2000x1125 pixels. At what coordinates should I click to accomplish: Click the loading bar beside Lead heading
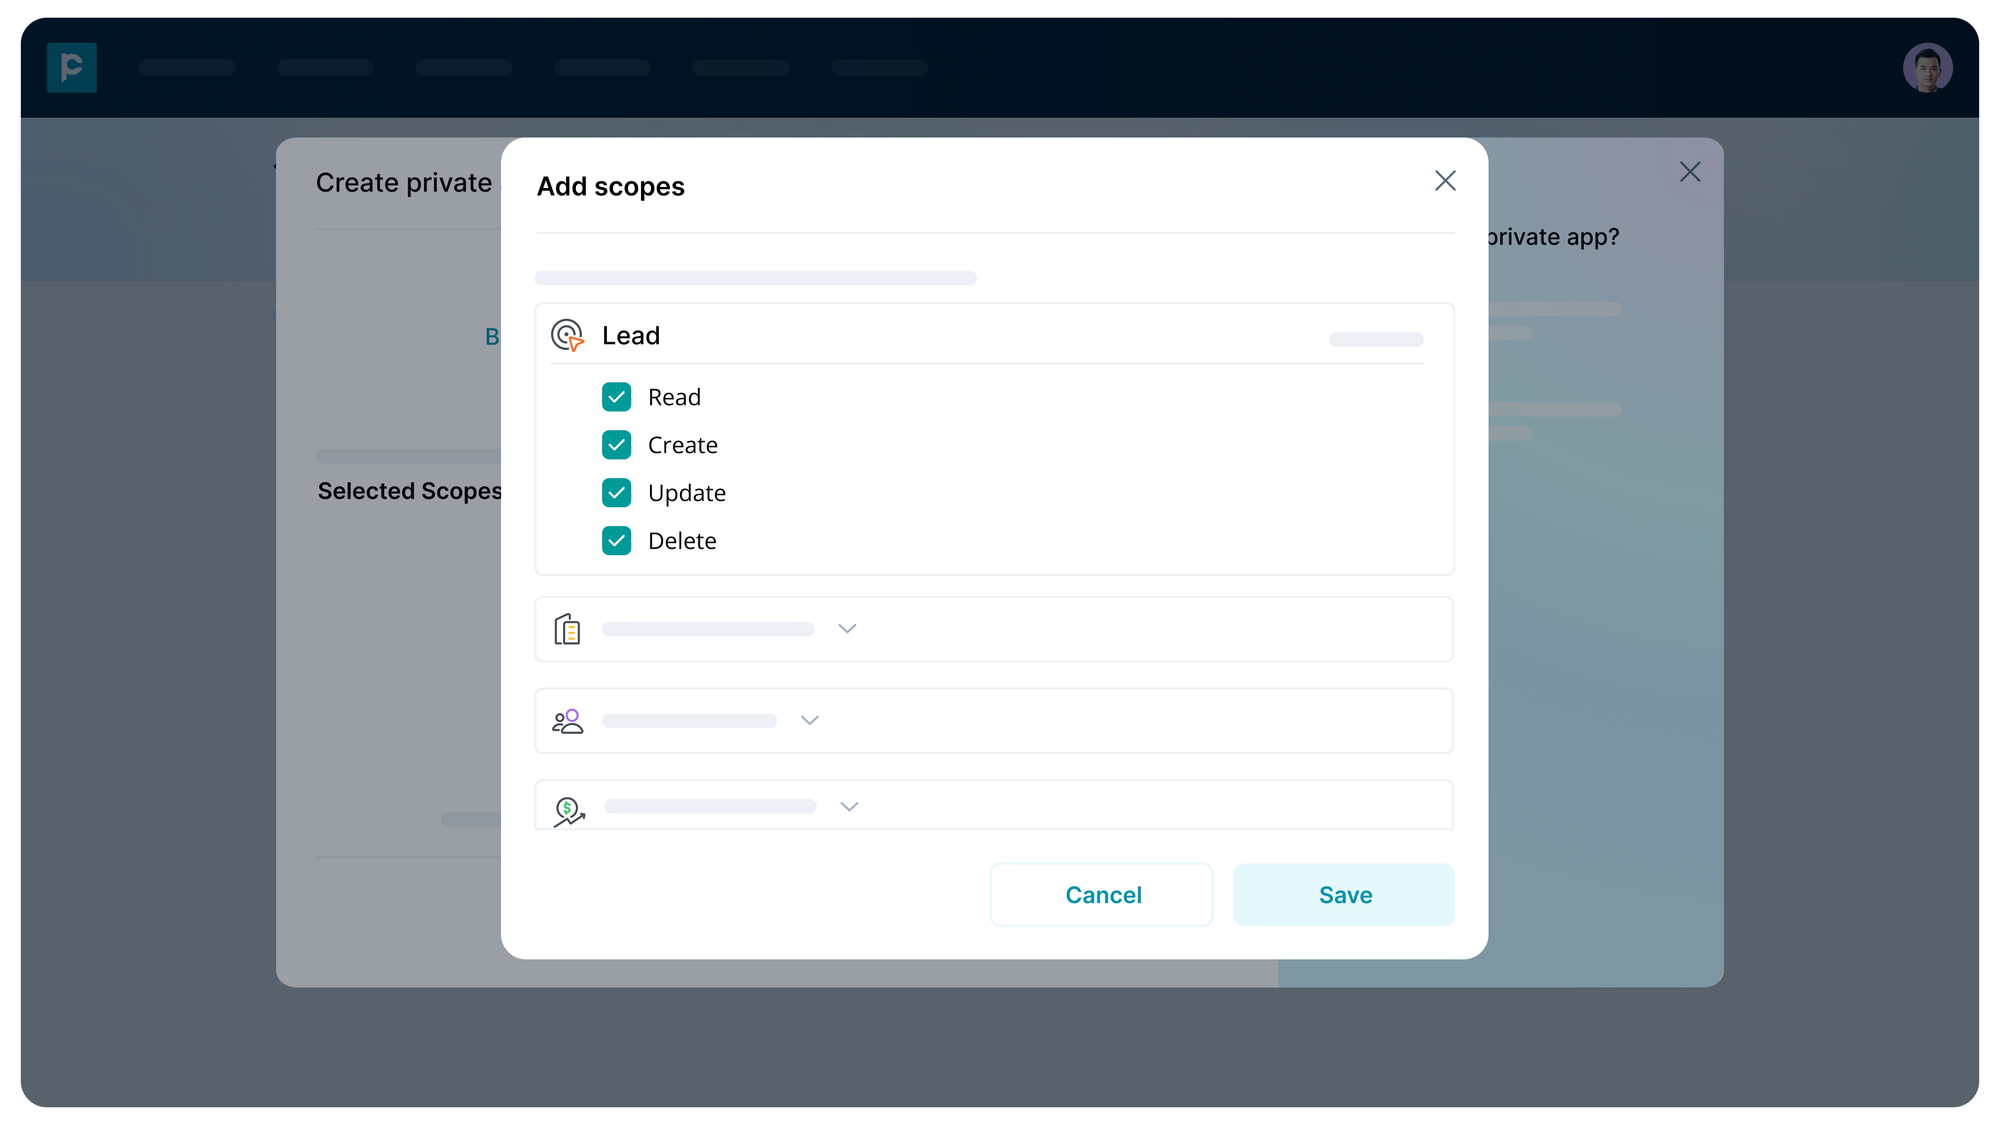coord(1375,339)
